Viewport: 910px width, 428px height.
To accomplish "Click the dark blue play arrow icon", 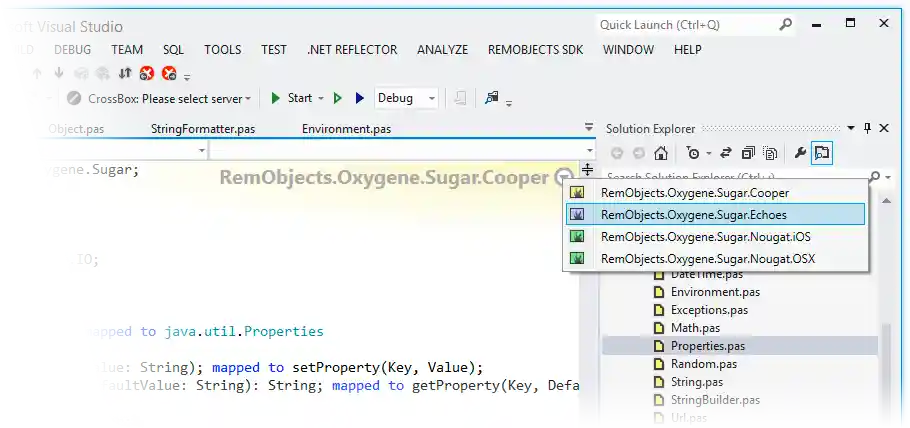I will [359, 98].
